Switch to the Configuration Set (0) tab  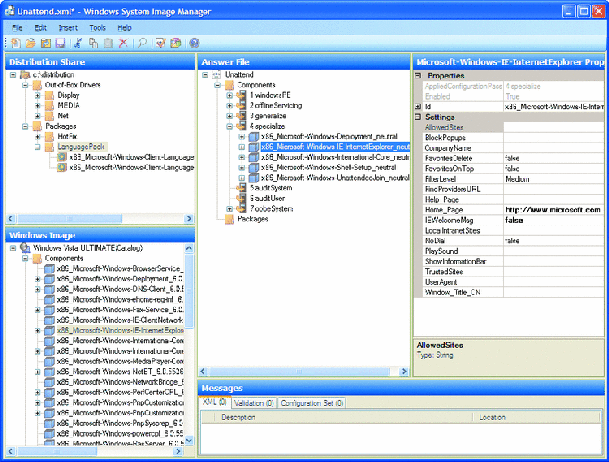click(312, 403)
